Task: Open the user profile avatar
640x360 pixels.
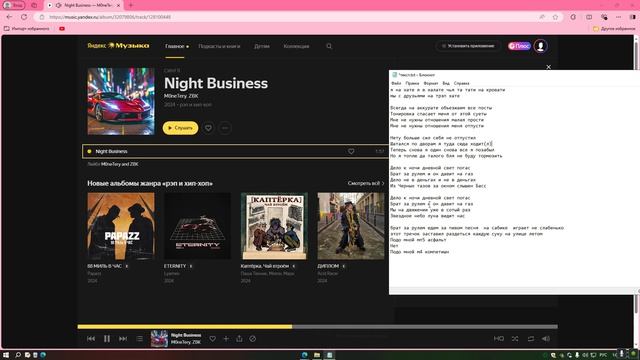Action: pos(541,46)
